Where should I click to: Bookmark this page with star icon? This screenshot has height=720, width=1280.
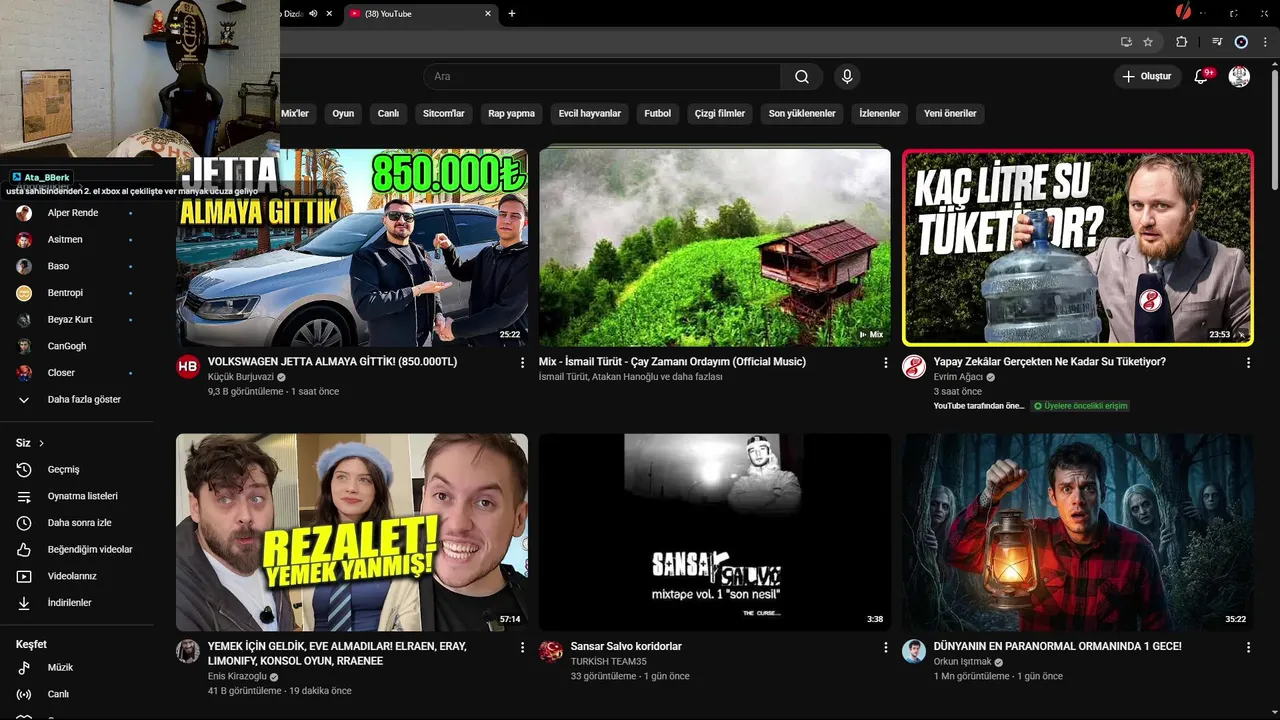1148,42
